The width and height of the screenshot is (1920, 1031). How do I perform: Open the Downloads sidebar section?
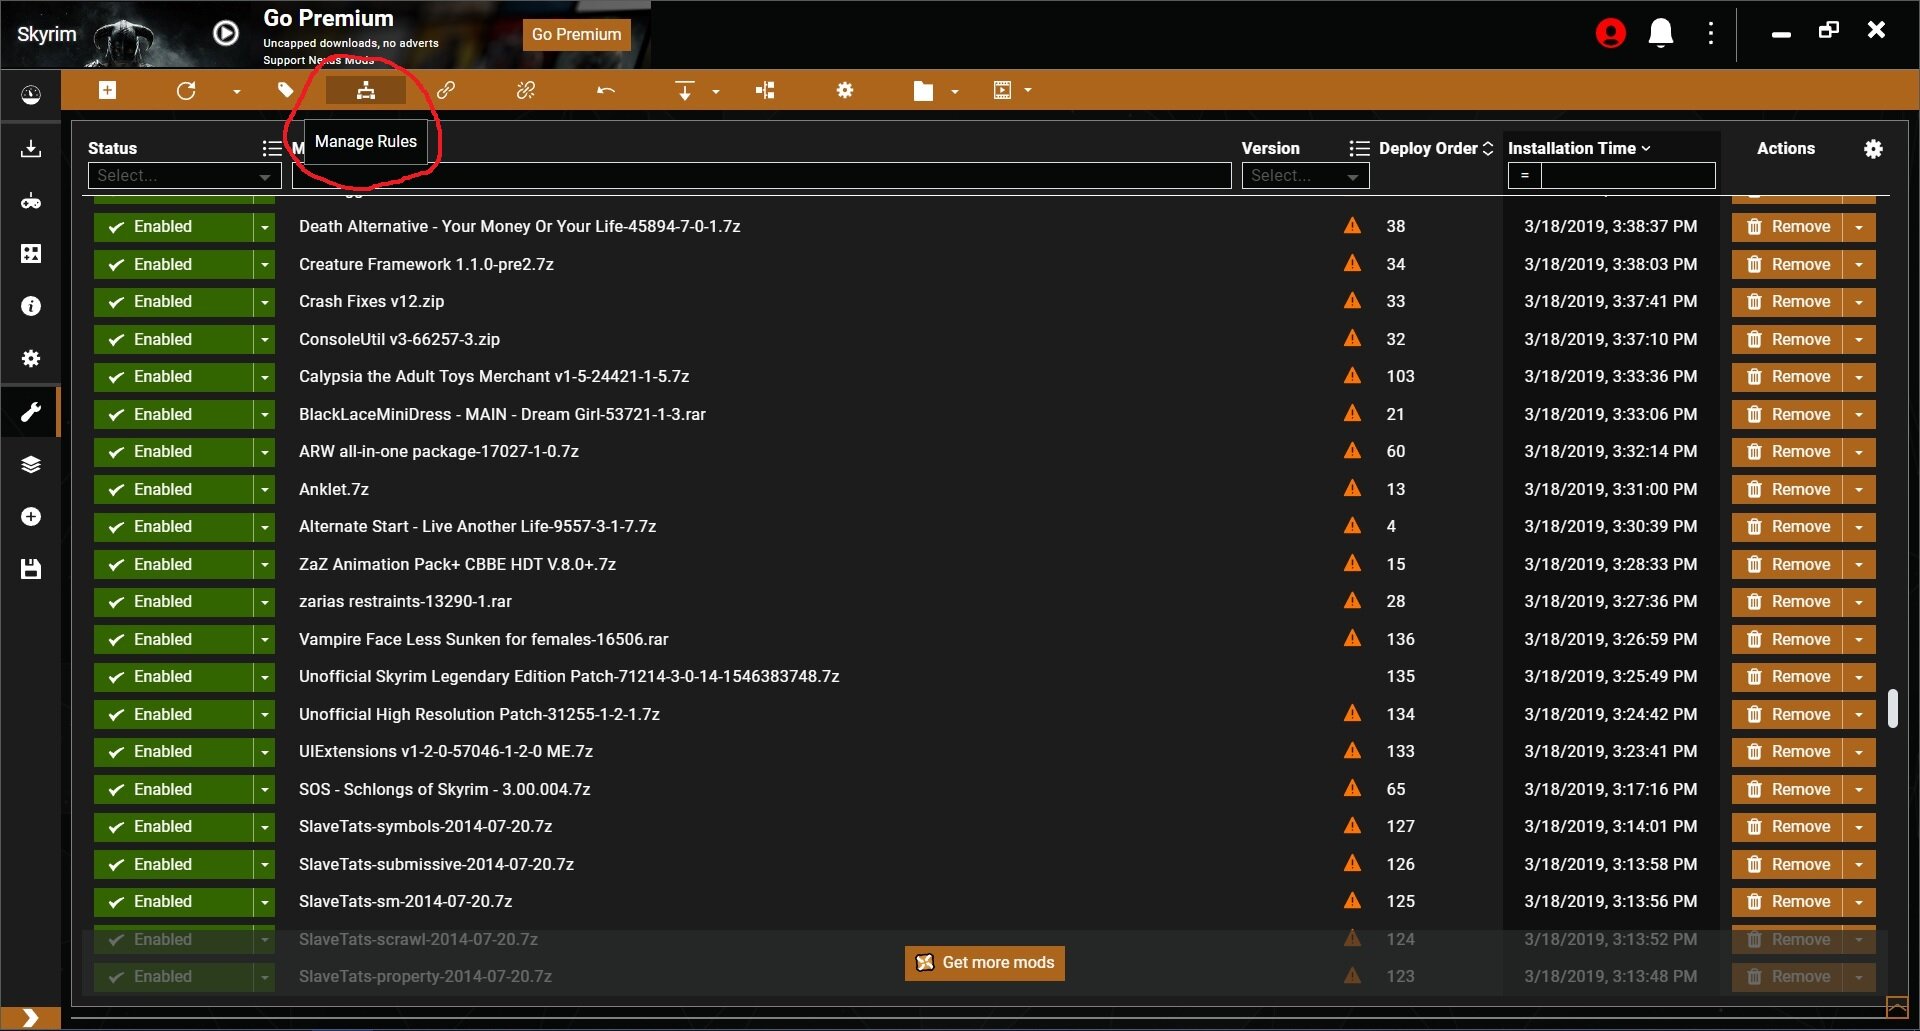point(31,149)
